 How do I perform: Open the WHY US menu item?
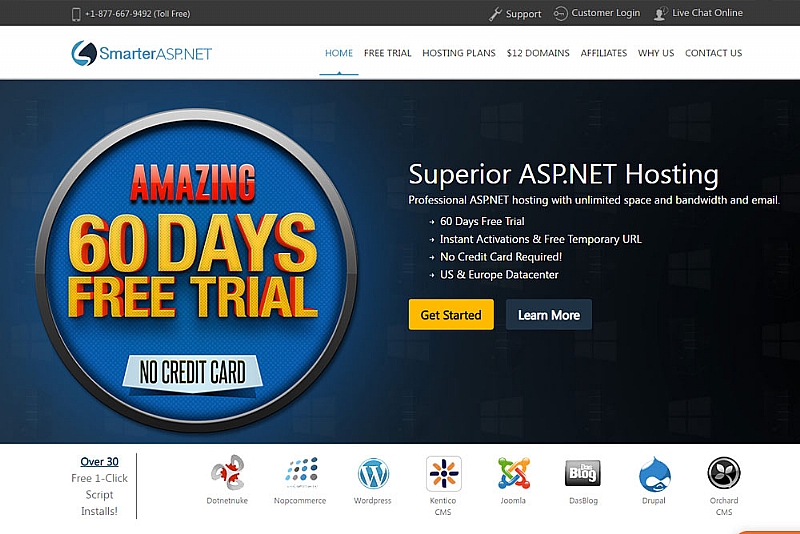656,53
